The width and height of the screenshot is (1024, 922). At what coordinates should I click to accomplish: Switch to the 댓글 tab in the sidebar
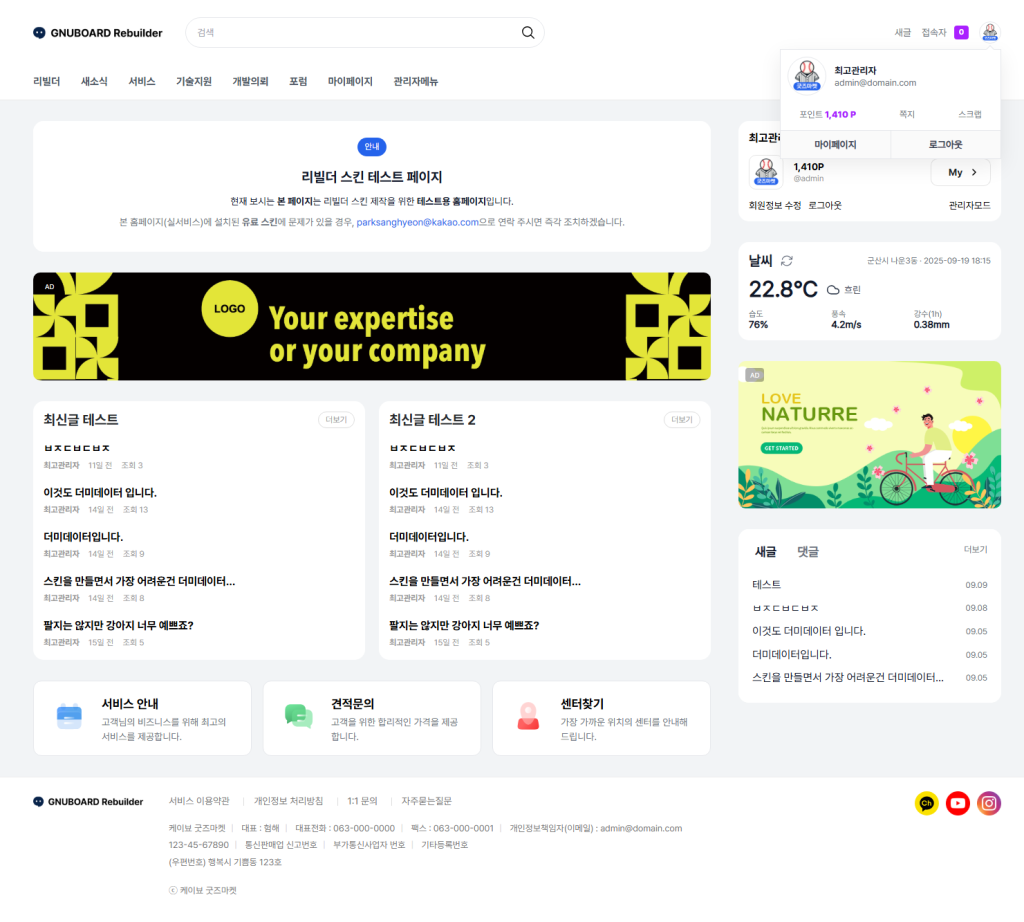tap(807, 552)
